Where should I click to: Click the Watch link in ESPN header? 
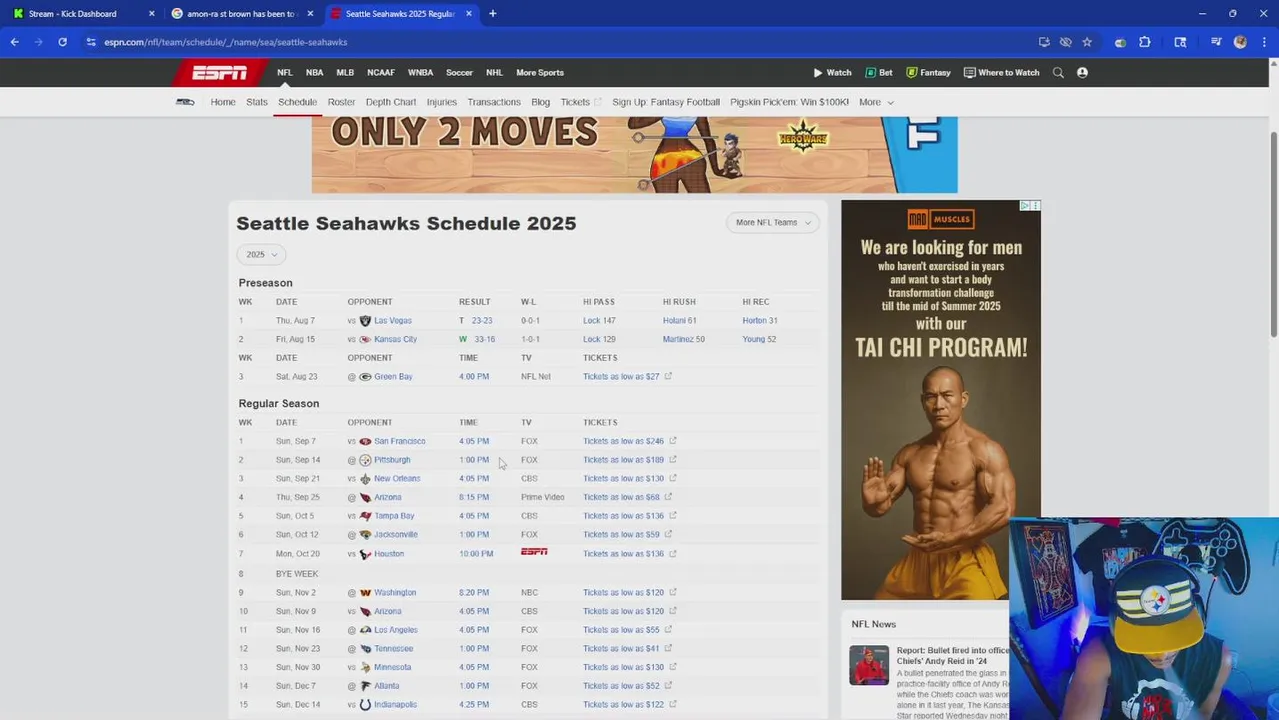832,72
